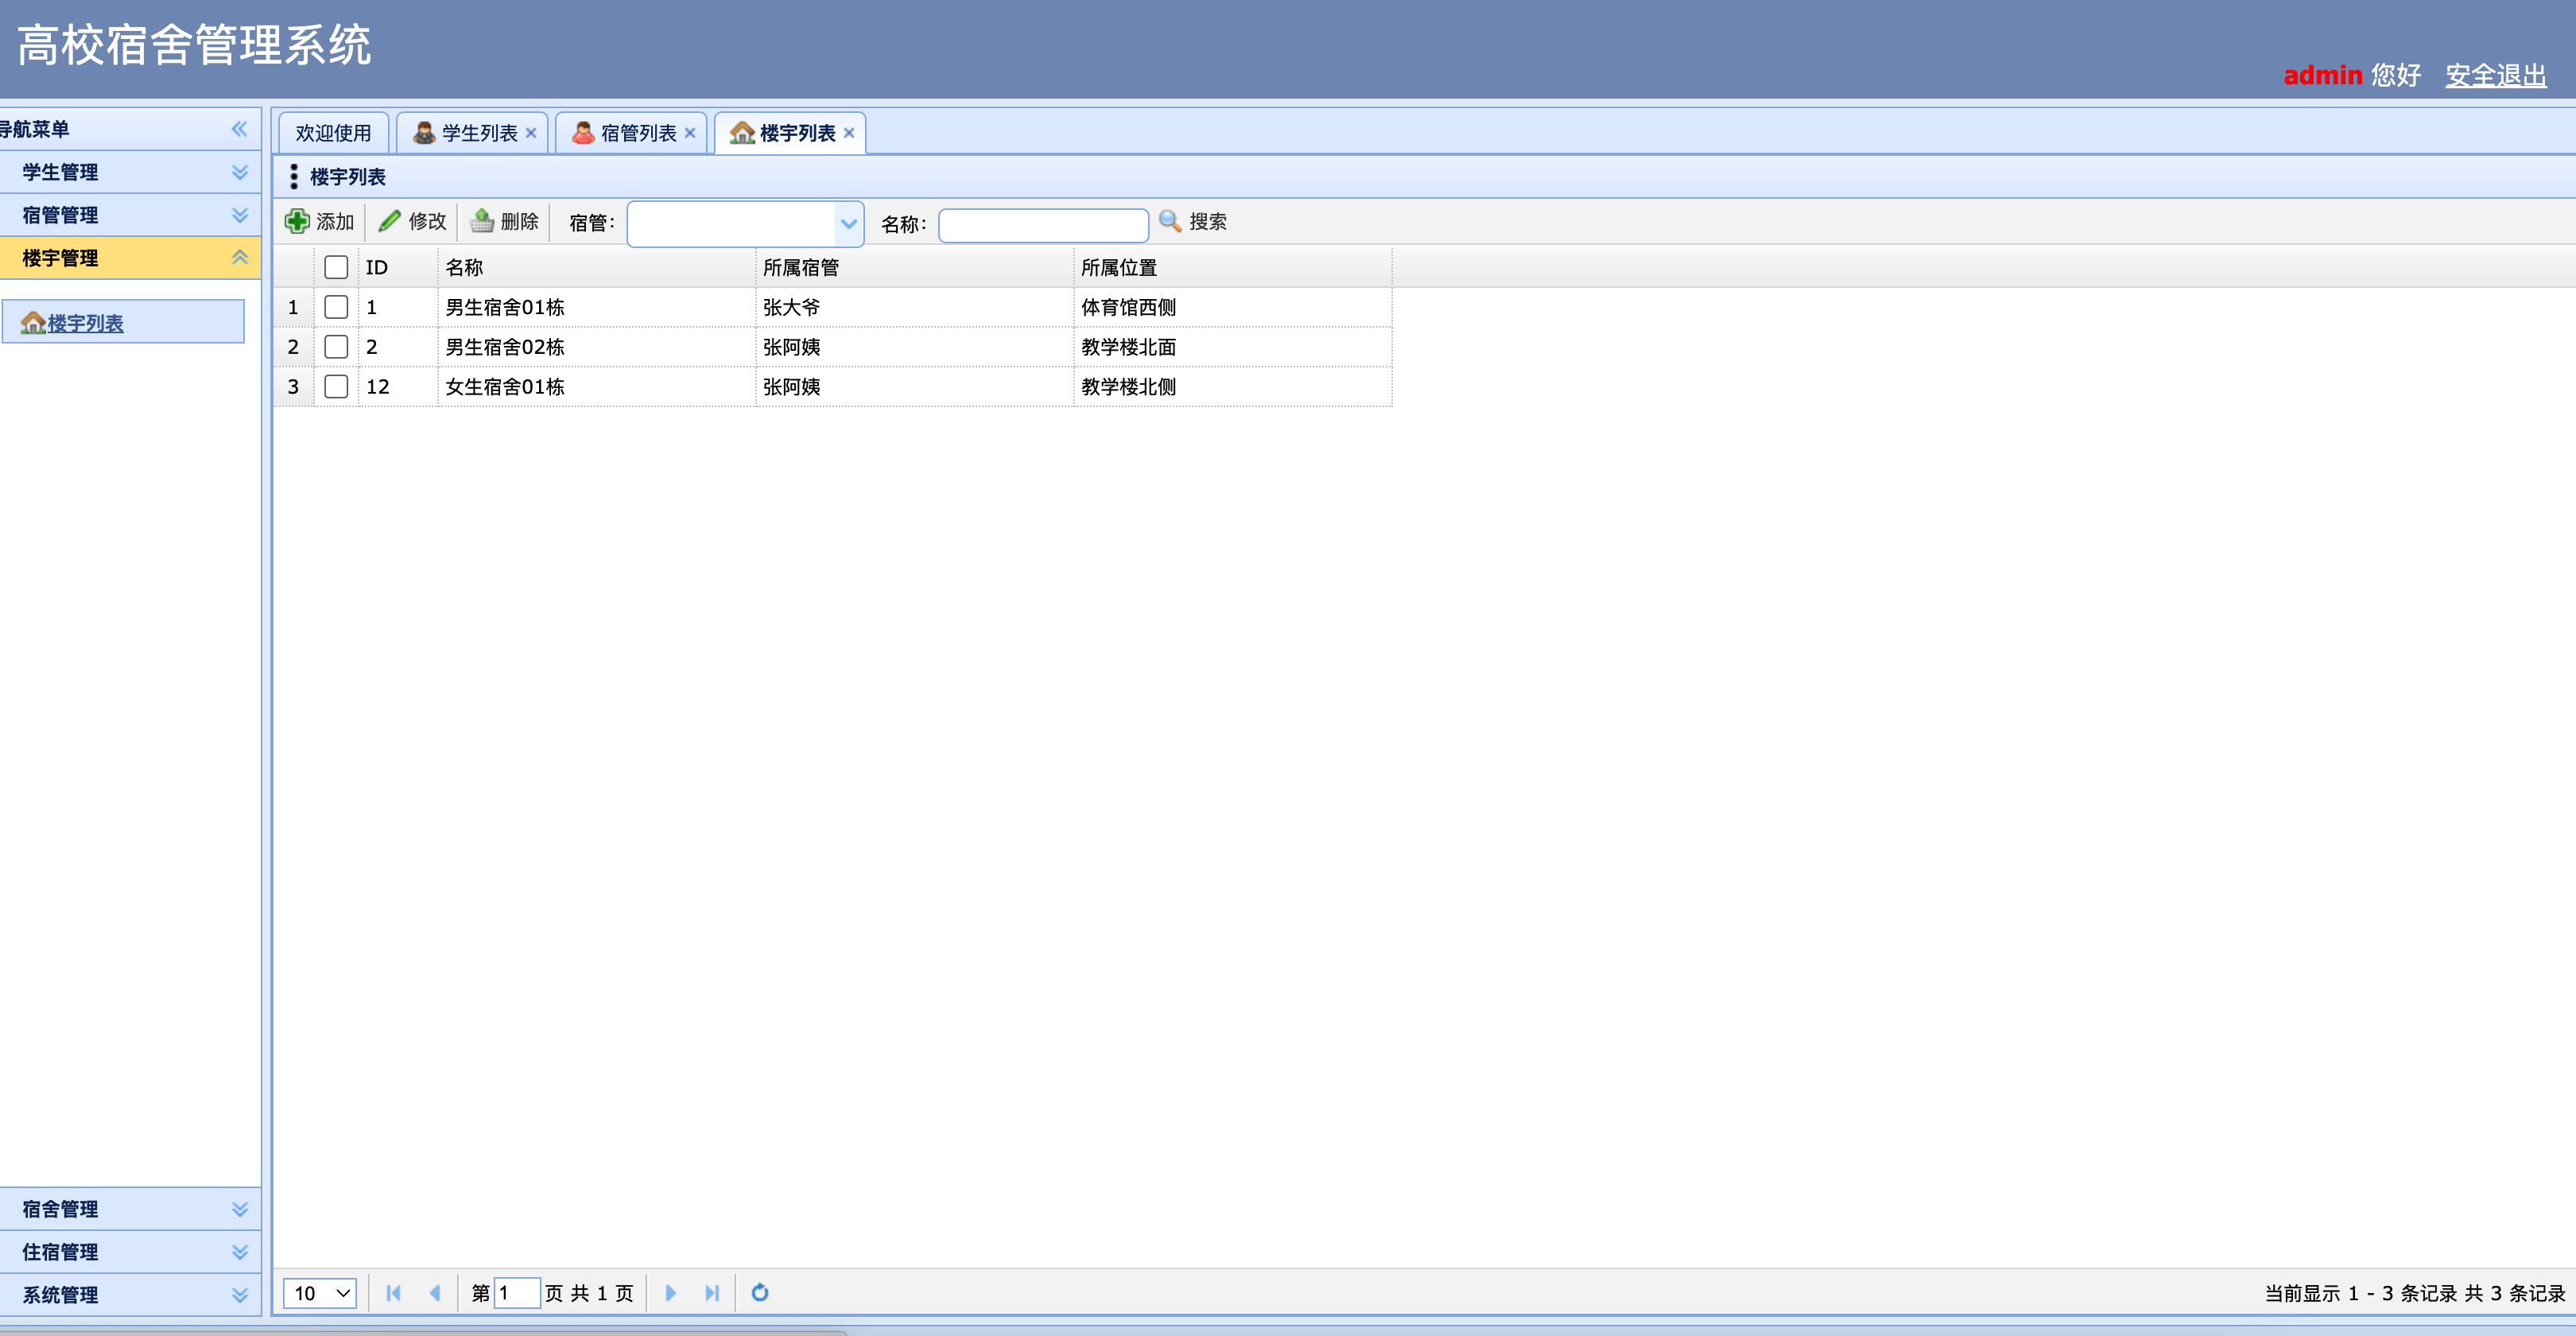Switch to the 宿管列表 tab
Screen dimensions: 2576x1336
pyautogui.click(x=637, y=133)
